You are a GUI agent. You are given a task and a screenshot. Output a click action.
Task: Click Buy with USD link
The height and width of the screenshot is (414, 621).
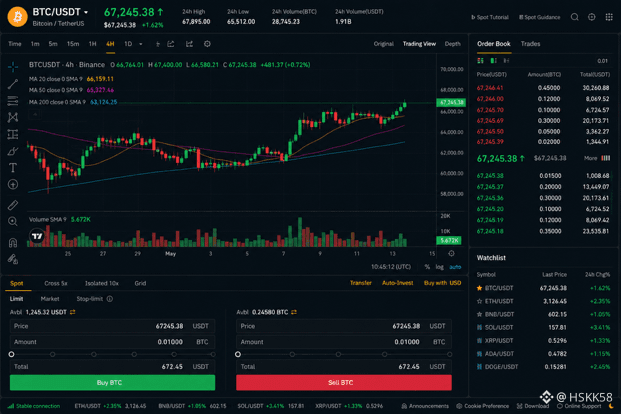pos(442,283)
